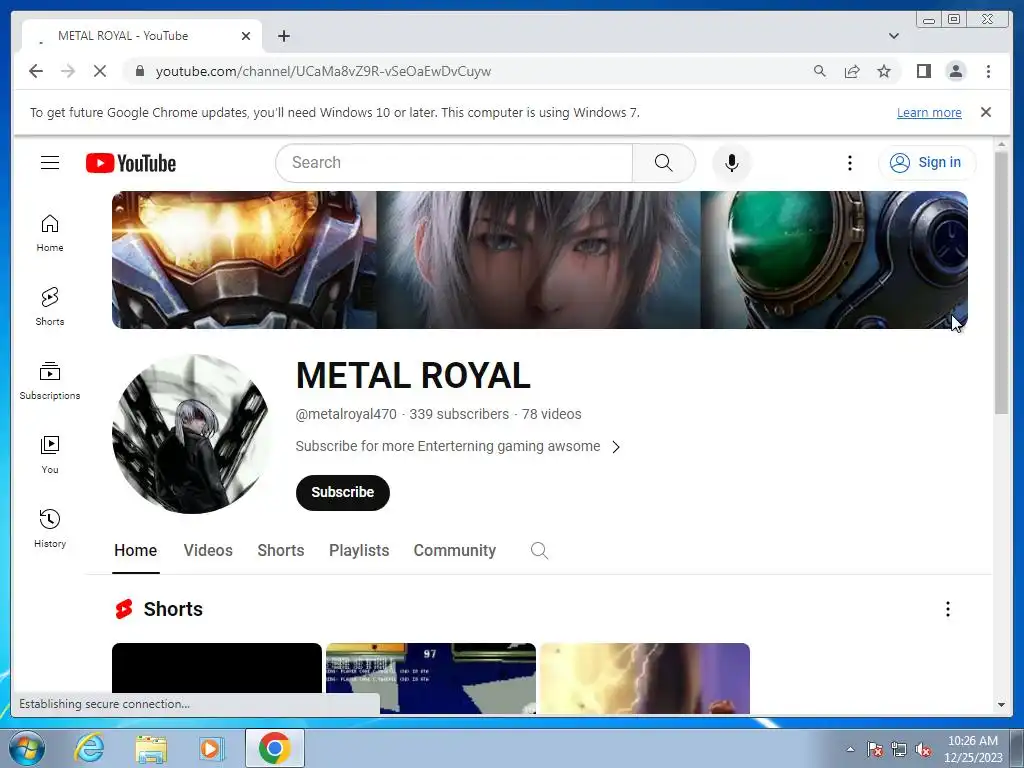This screenshot has width=1024, height=768.
Task: Click Chrome icon in taskbar
Action: tap(274, 748)
